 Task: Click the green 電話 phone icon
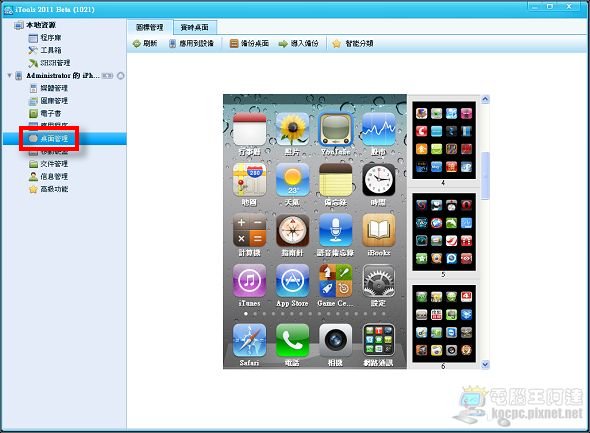point(292,340)
